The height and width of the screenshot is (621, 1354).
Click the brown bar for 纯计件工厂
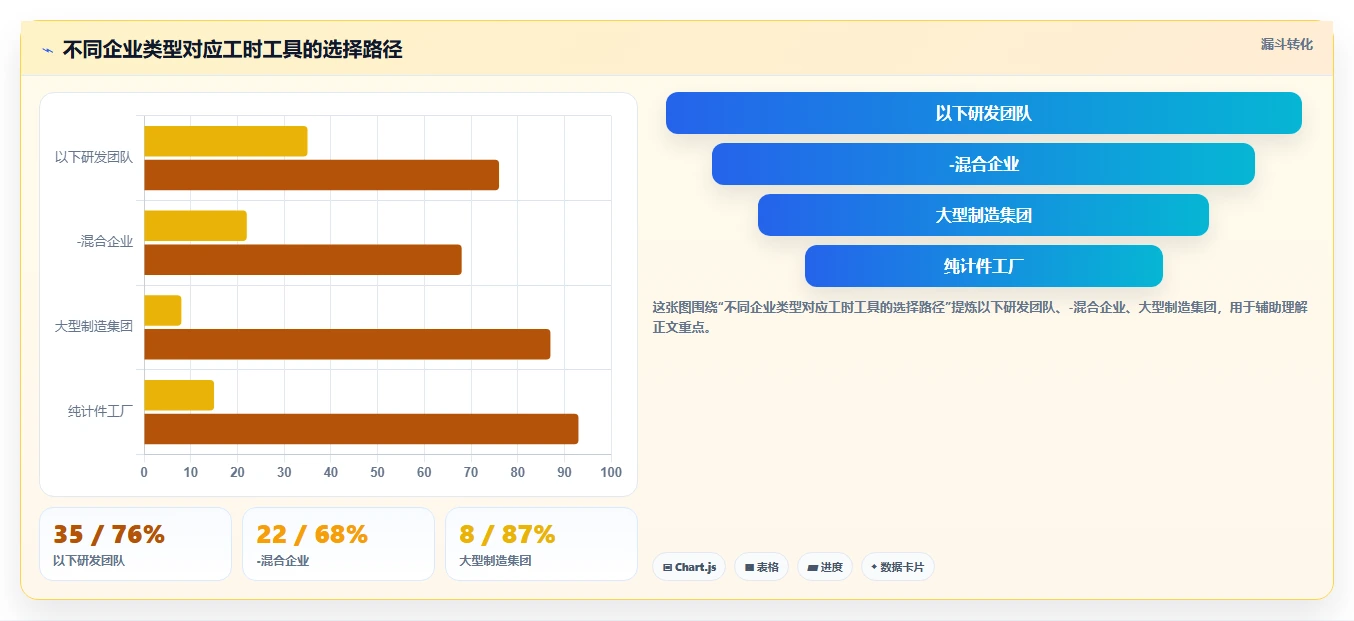tap(361, 429)
